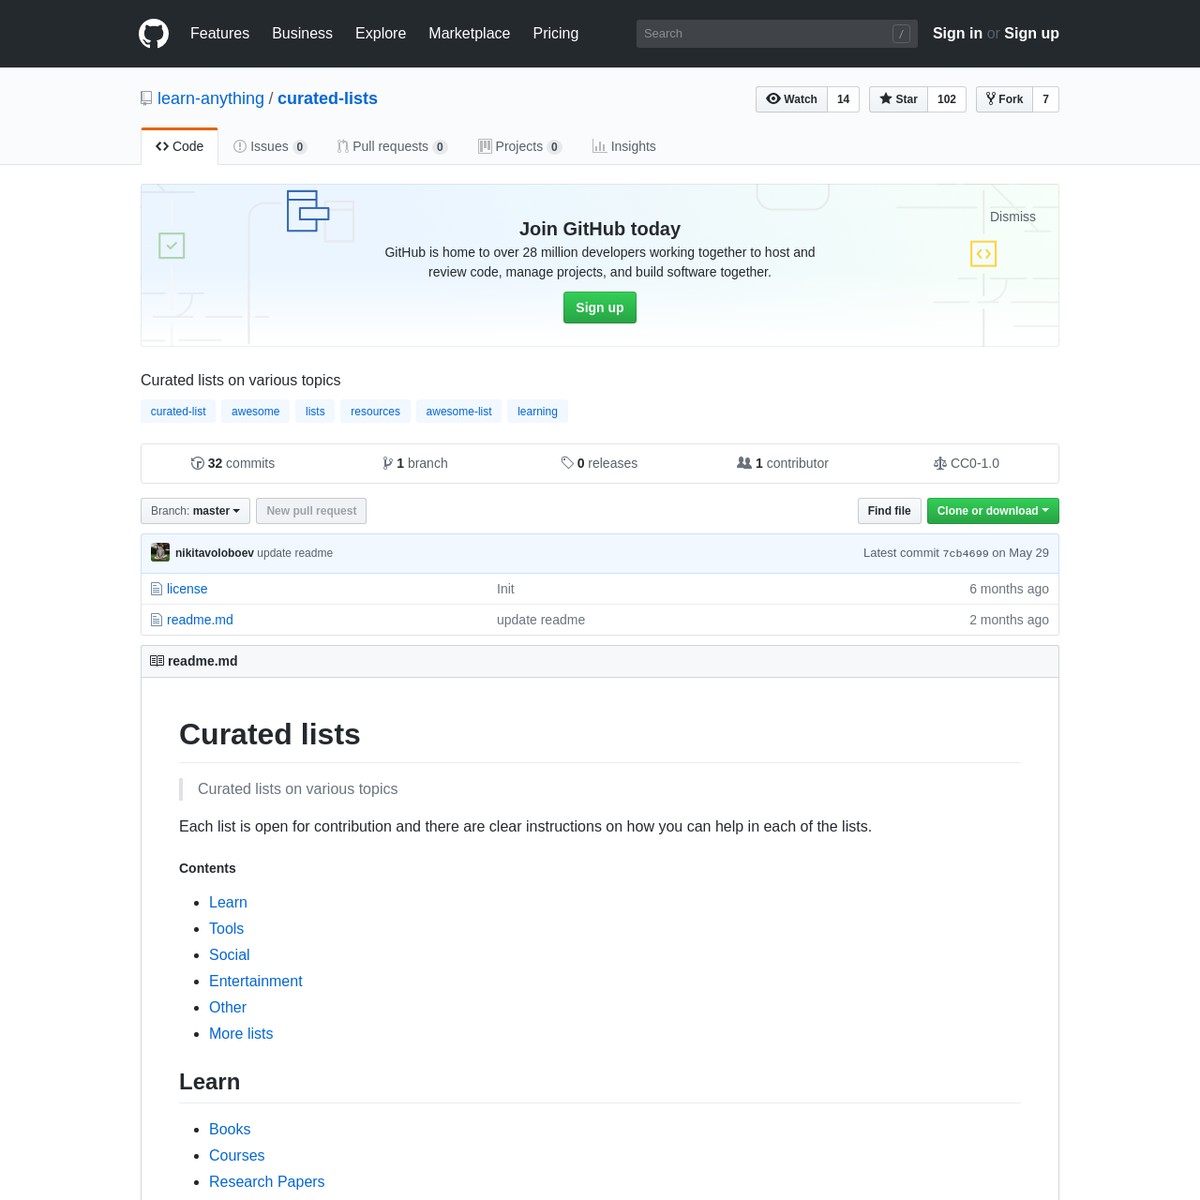The width and height of the screenshot is (1200, 1200).
Task: Open the license file
Action: pos(187,589)
